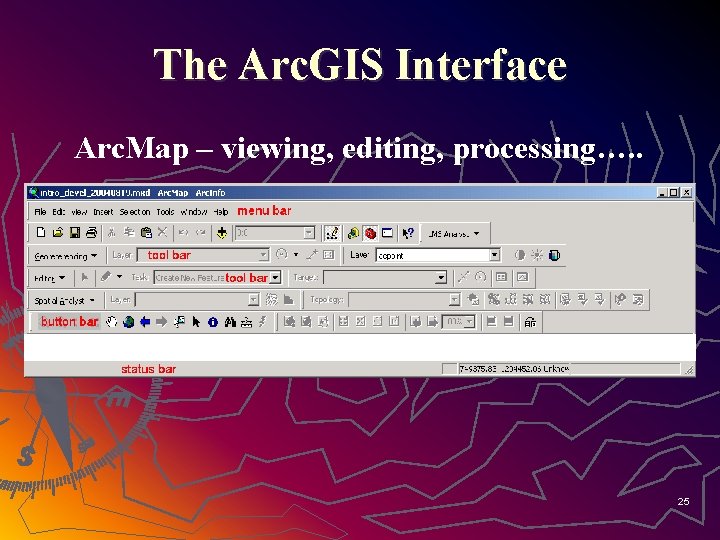Click the Add Data plus icon
This screenshot has height=540, width=720.
(x=222, y=233)
